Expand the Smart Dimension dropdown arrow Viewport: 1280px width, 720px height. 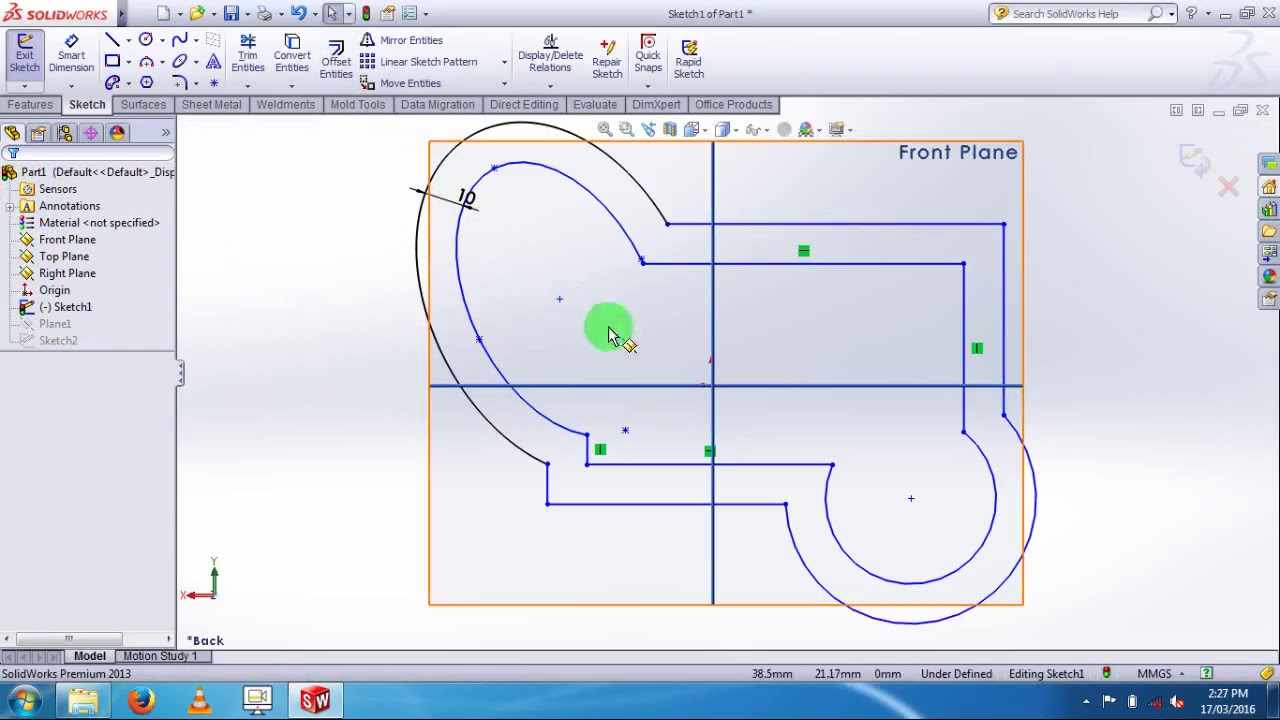click(x=71, y=85)
